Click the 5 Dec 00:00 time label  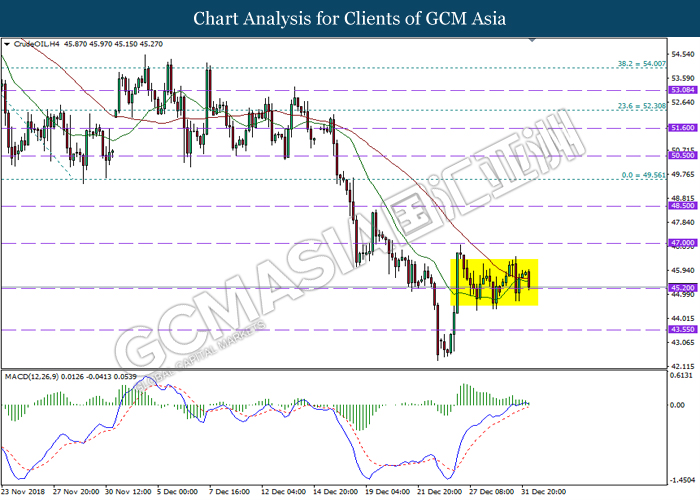pos(177,492)
